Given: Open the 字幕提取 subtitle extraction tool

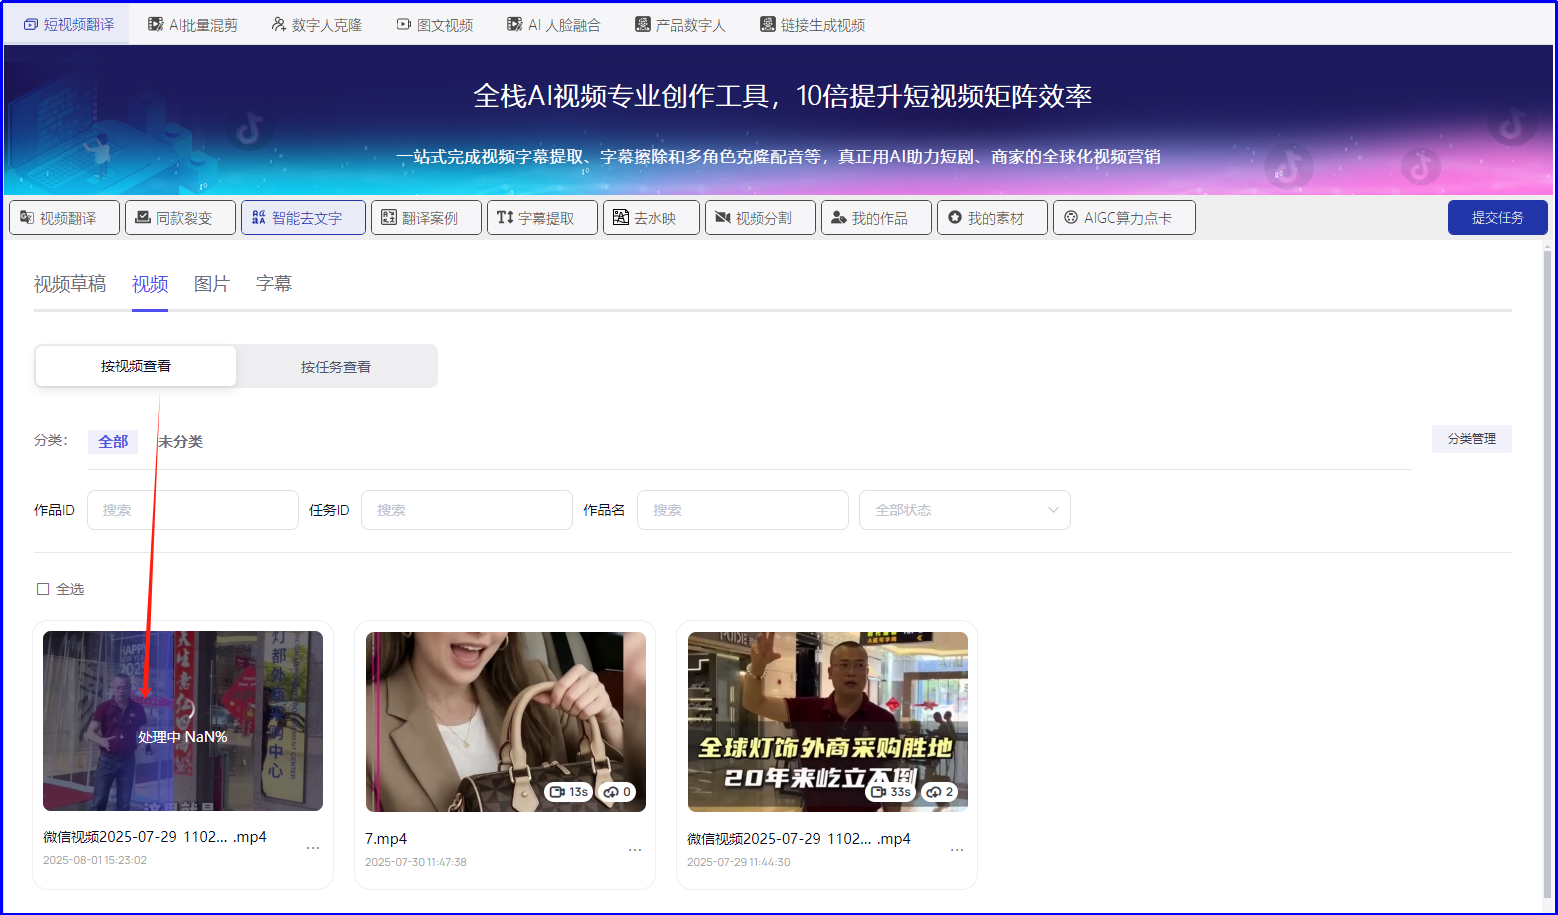Looking at the screenshot, I should pos(542,217).
